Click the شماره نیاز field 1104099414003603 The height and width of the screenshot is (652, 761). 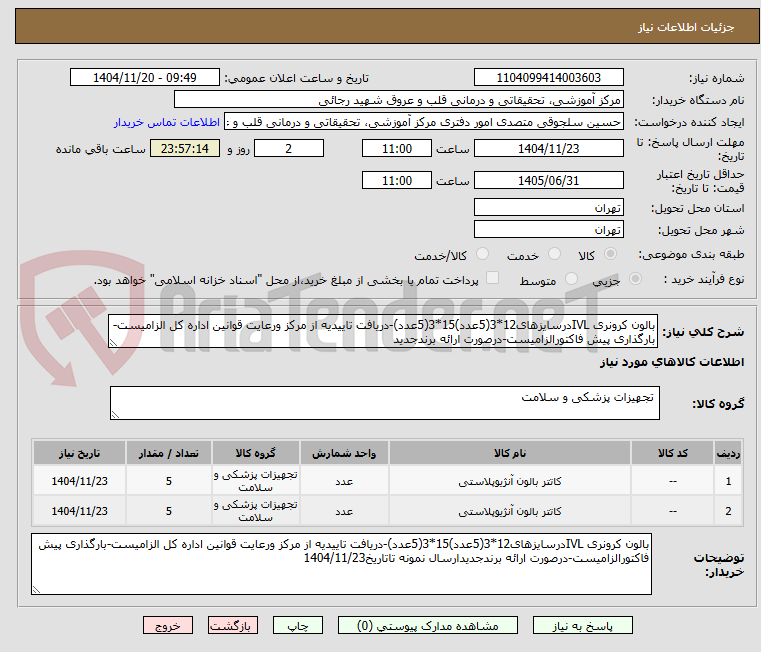[548, 78]
